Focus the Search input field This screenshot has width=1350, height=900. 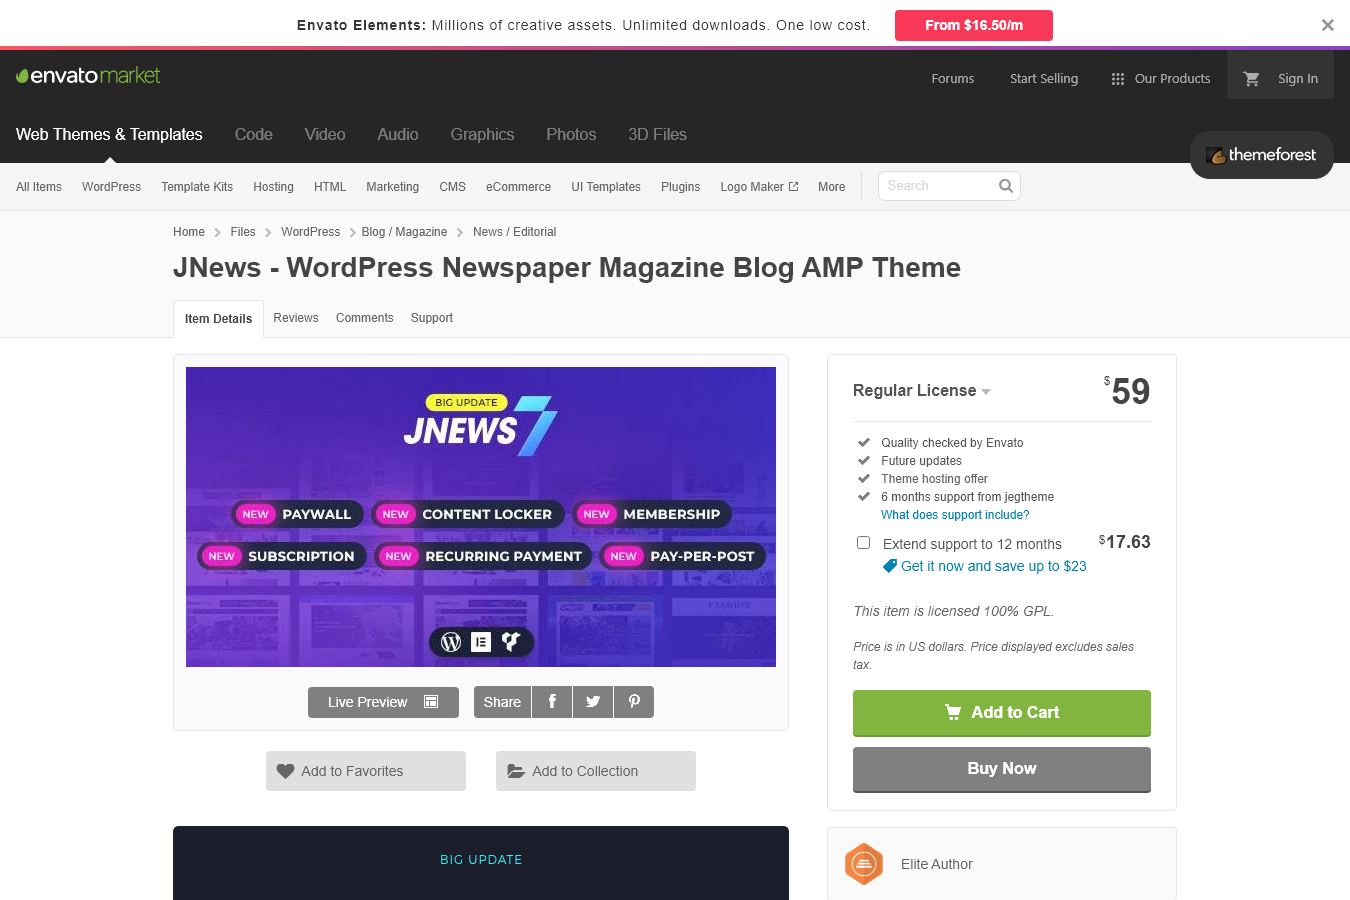click(x=940, y=186)
